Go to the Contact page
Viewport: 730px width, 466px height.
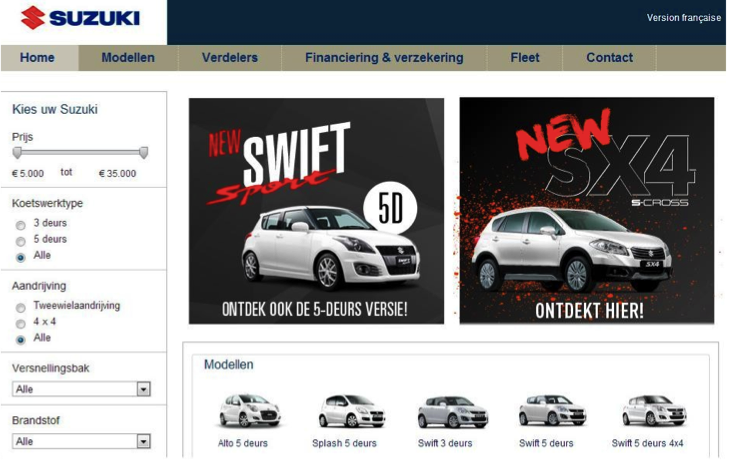coord(609,58)
